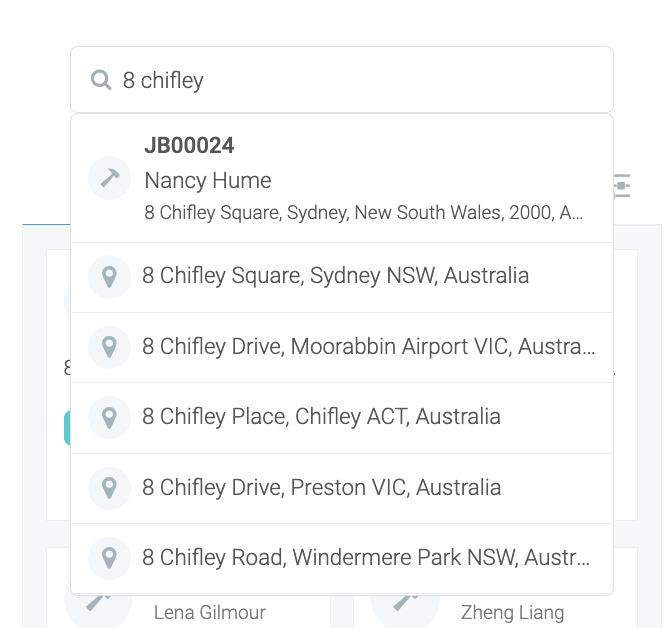Click the magnifier search icon
This screenshot has width=670, height=628.
tap(101, 80)
